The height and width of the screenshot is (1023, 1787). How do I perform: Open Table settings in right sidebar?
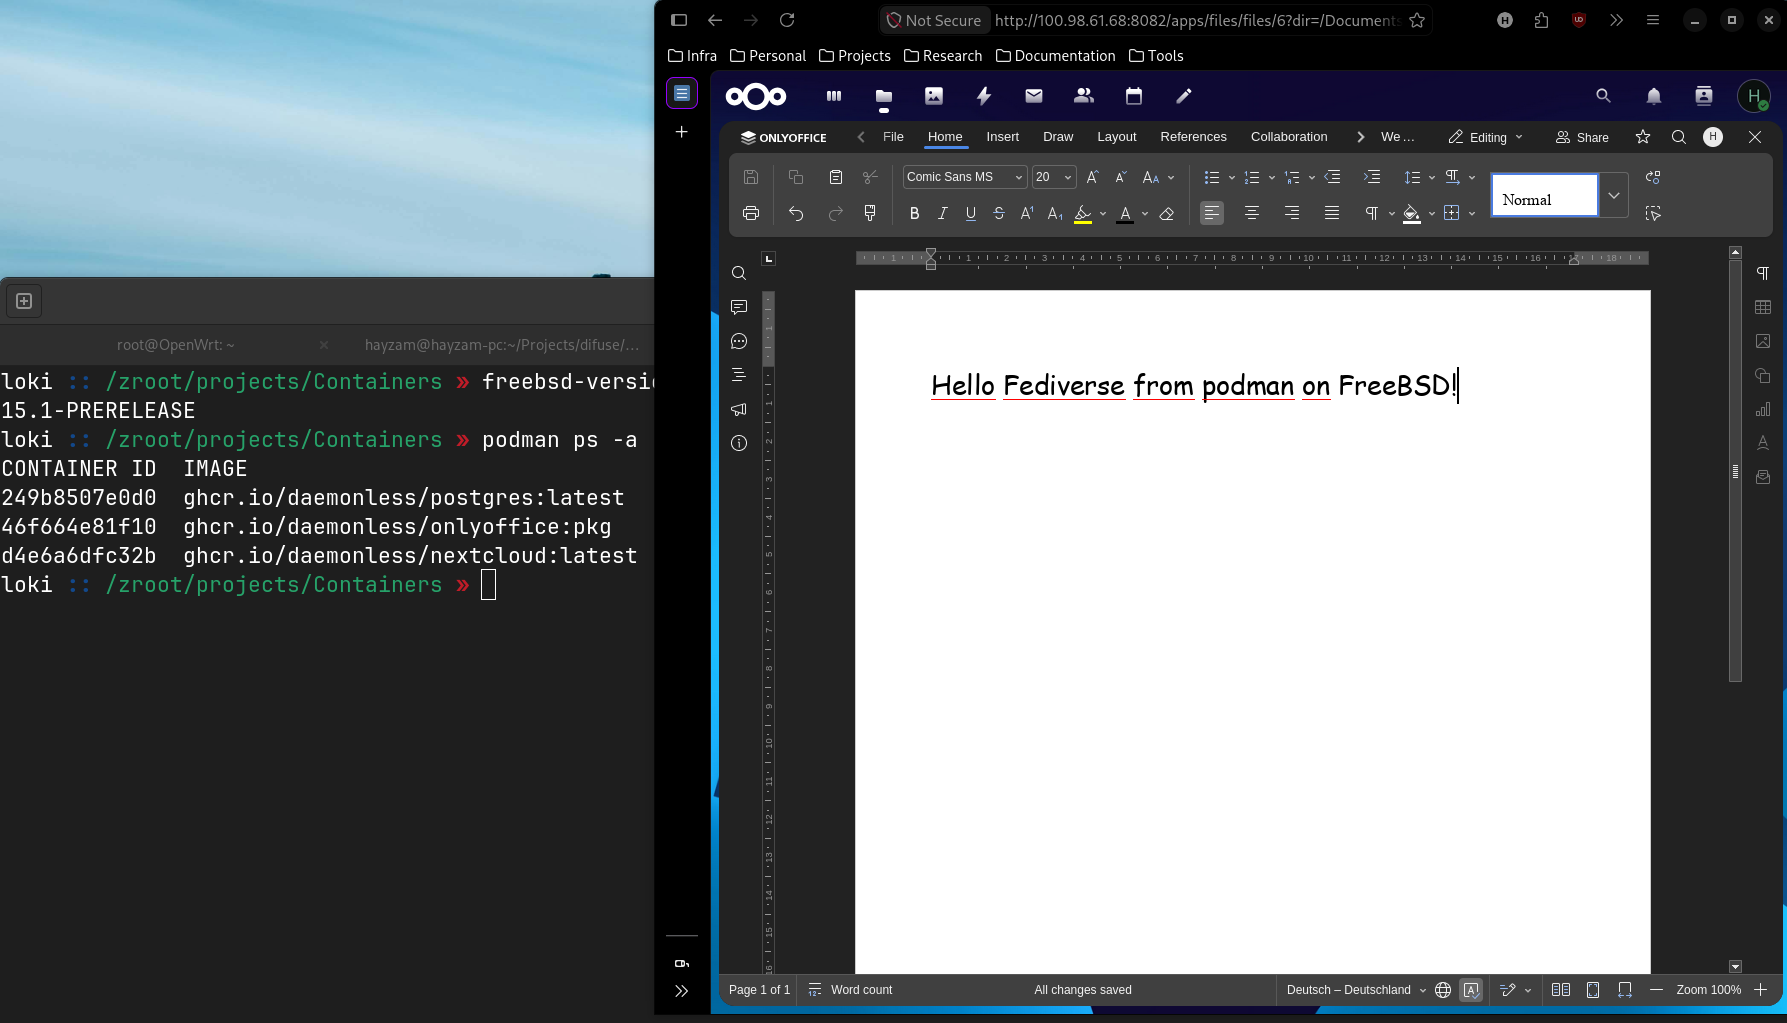[x=1763, y=307]
